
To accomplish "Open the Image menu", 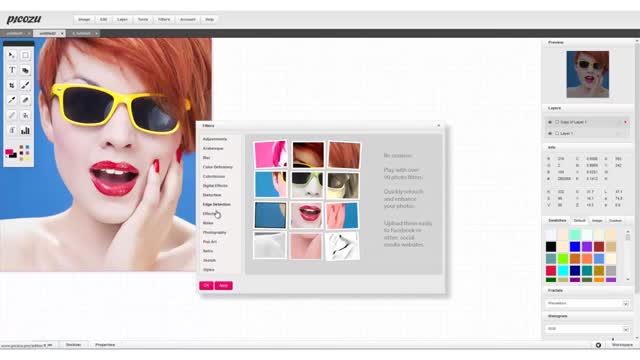I will tap(84, 20).
